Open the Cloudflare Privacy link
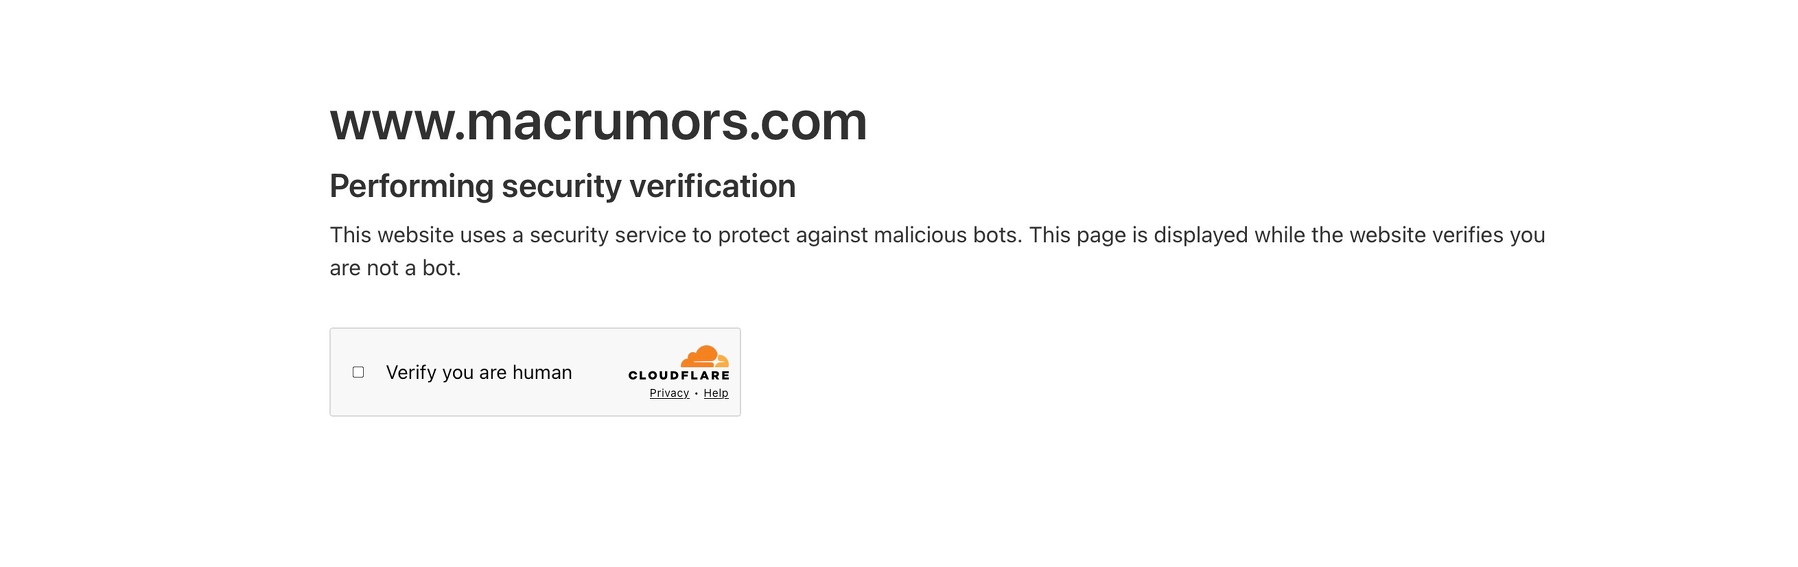 (669, 393)
